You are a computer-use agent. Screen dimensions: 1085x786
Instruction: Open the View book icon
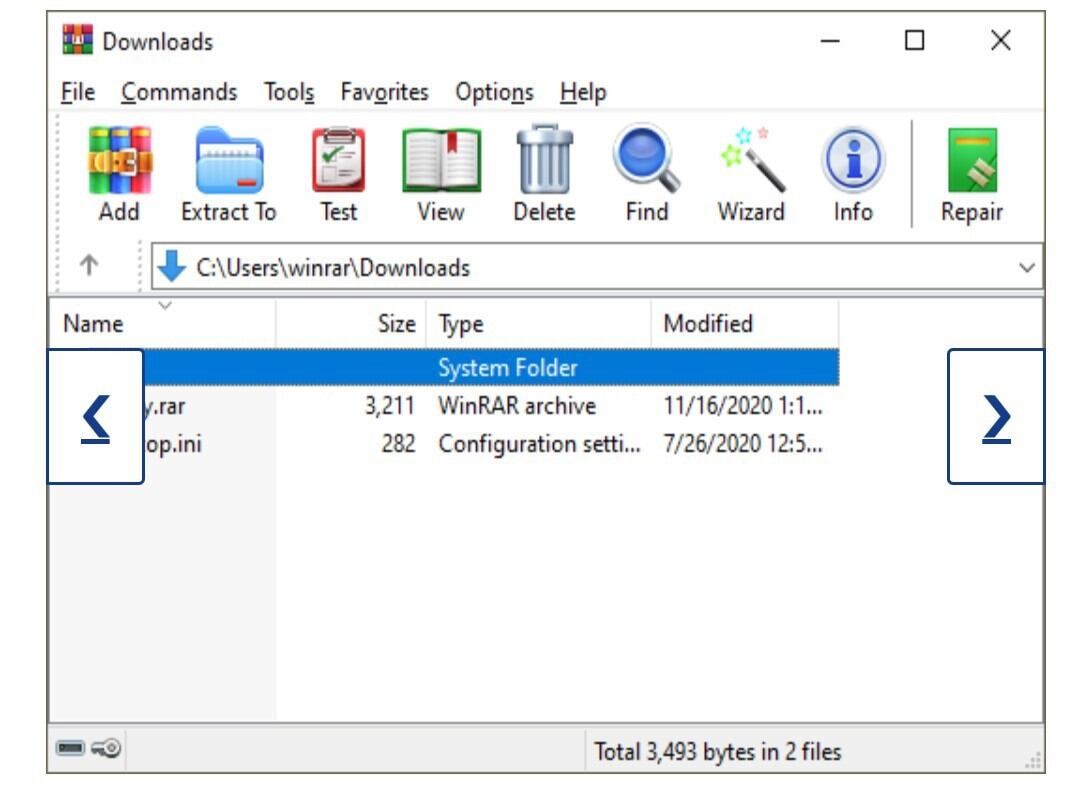tap(440, 161)
